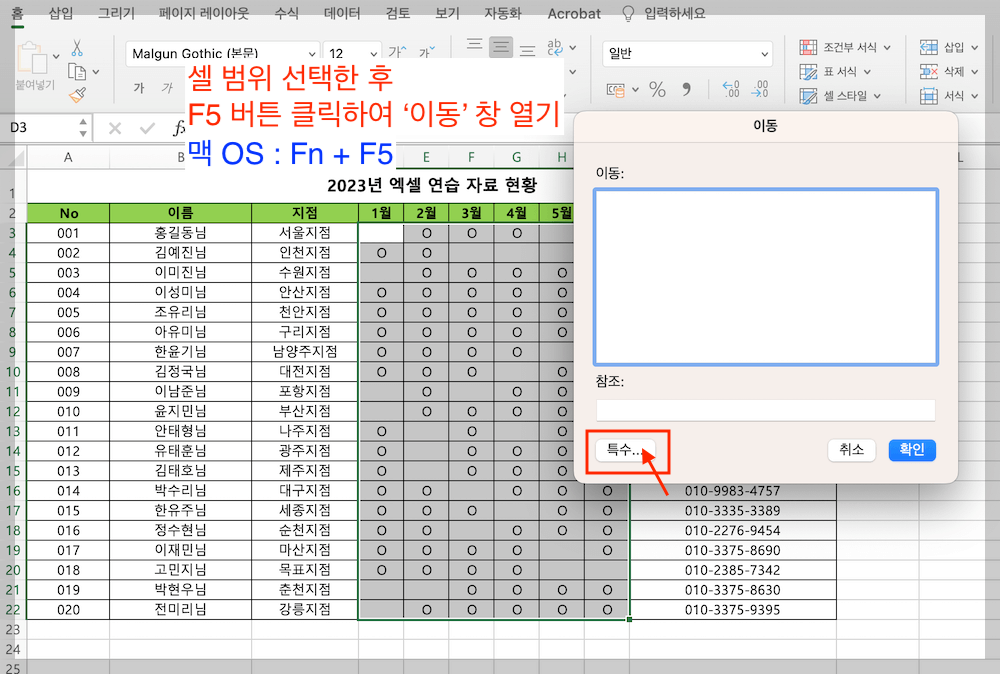Click the 표 서식 format as table icon
The width and height of the screenshot is (1000, 674).
point(808,71)
